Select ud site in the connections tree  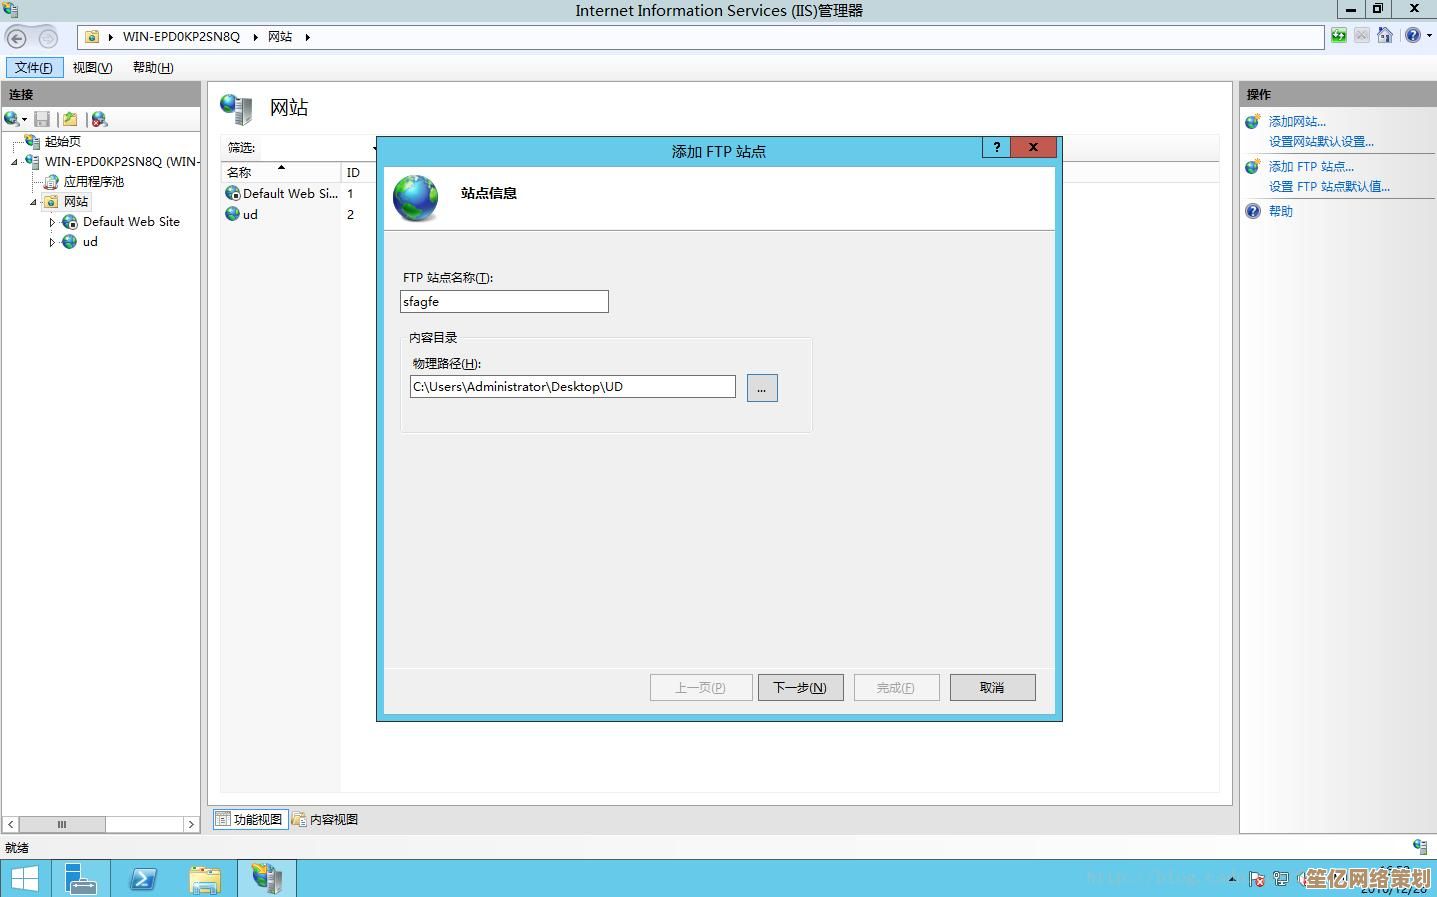[90, 241]
